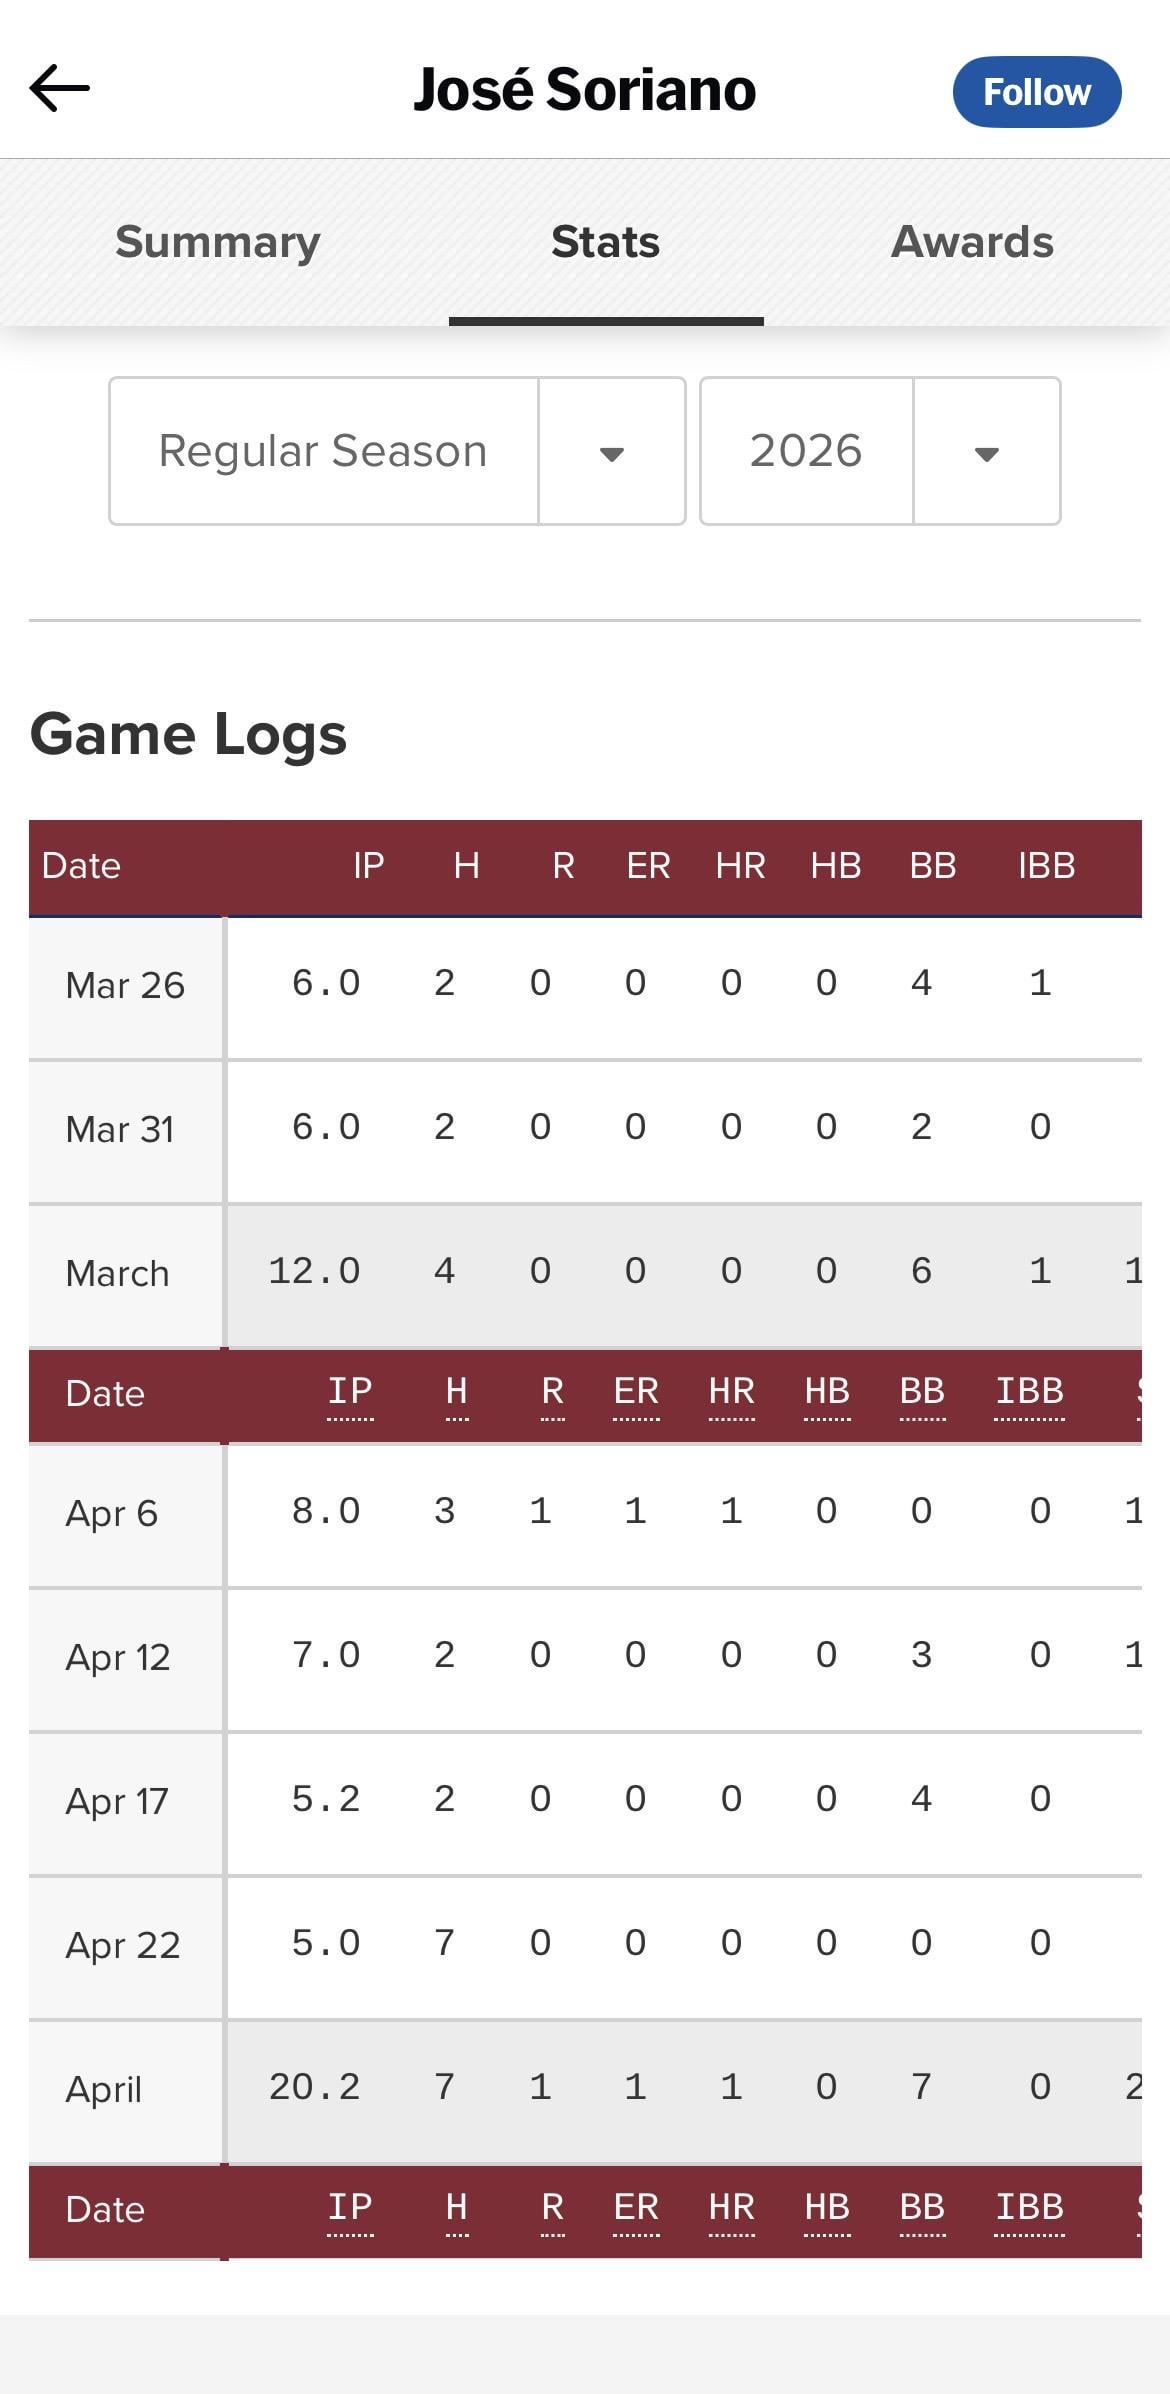
Task: Click IBB header in April table
Action: 1029,1392
